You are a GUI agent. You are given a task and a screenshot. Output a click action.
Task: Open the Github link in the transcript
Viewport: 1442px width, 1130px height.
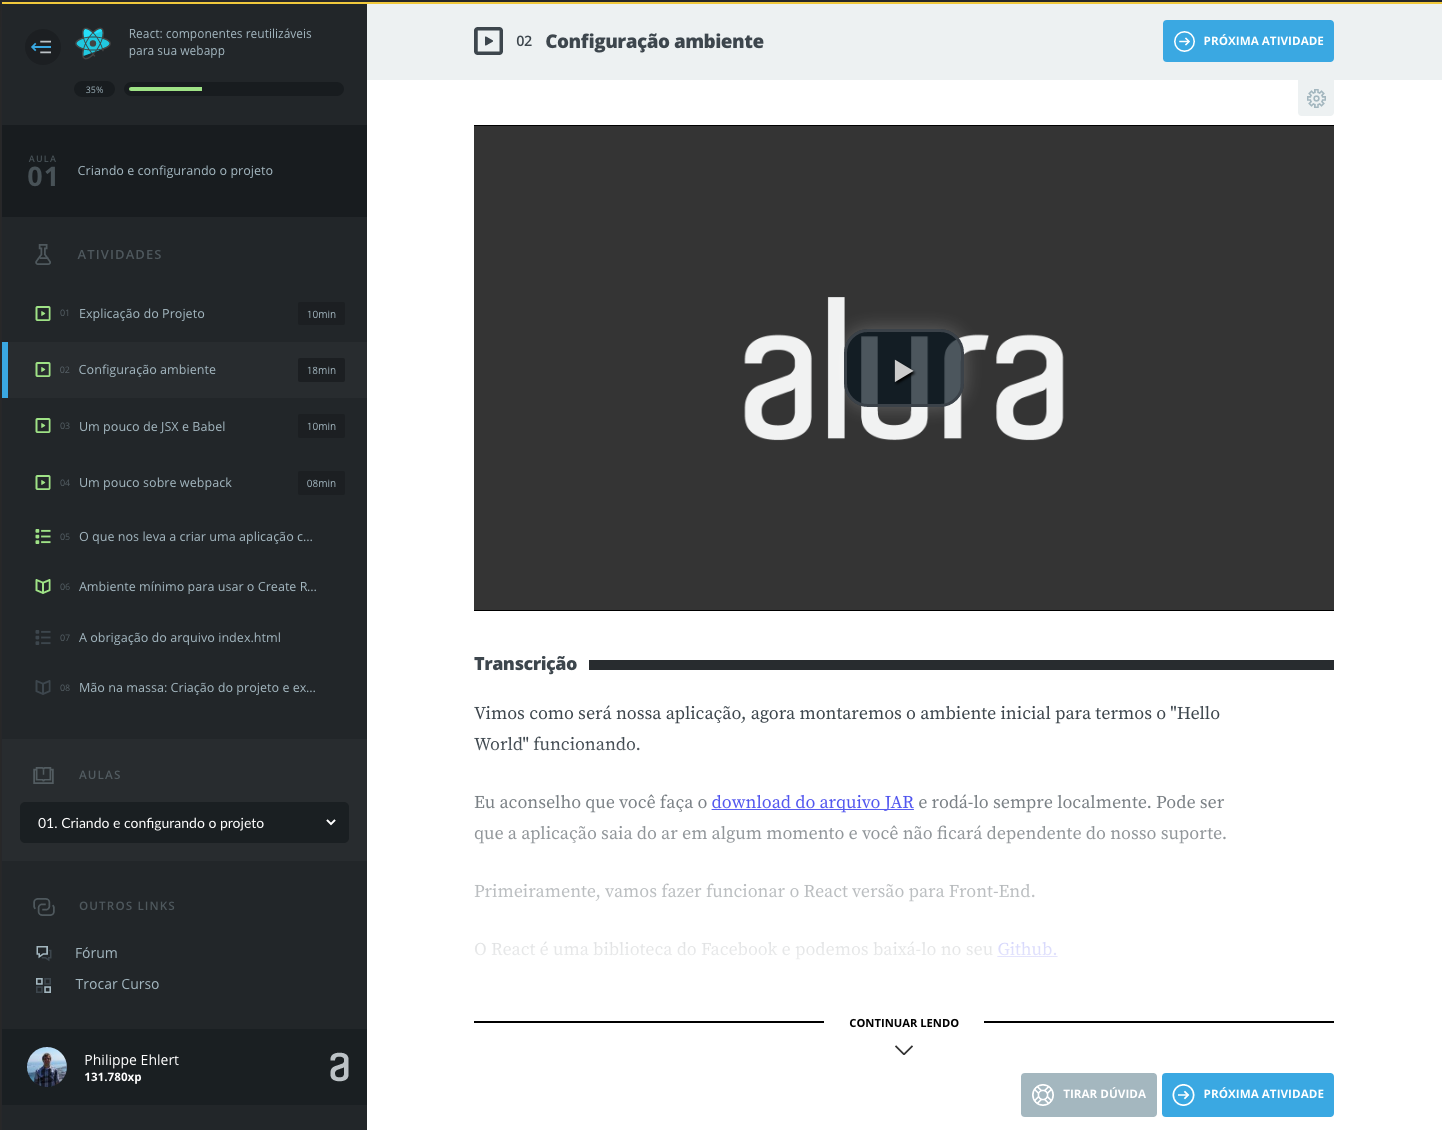click(1026, 949)
